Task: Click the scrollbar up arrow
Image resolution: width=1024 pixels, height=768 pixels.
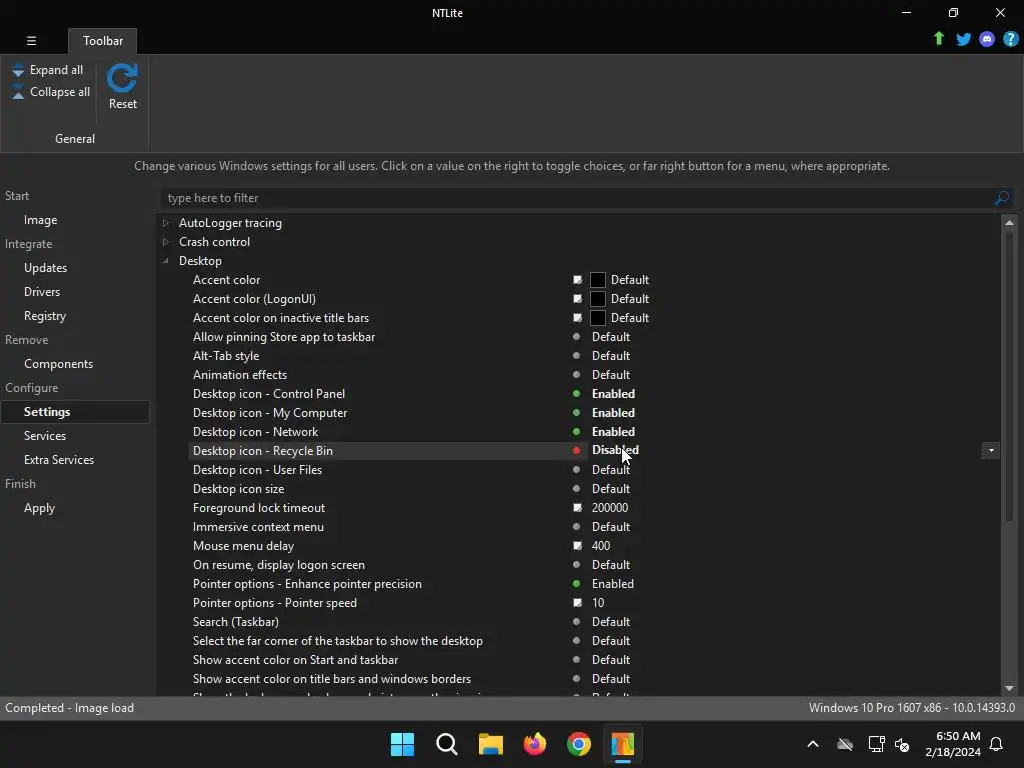Action: tap(1009, 223)
